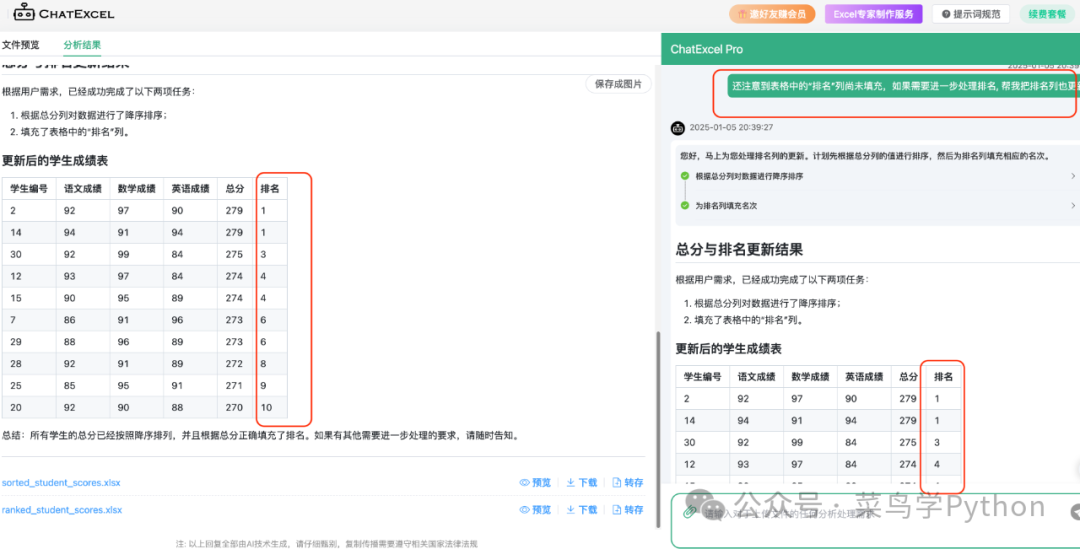The width and height of the screenshot is (1080, 549).
Task: Open Excel专家制作服务
Action: 873,14
